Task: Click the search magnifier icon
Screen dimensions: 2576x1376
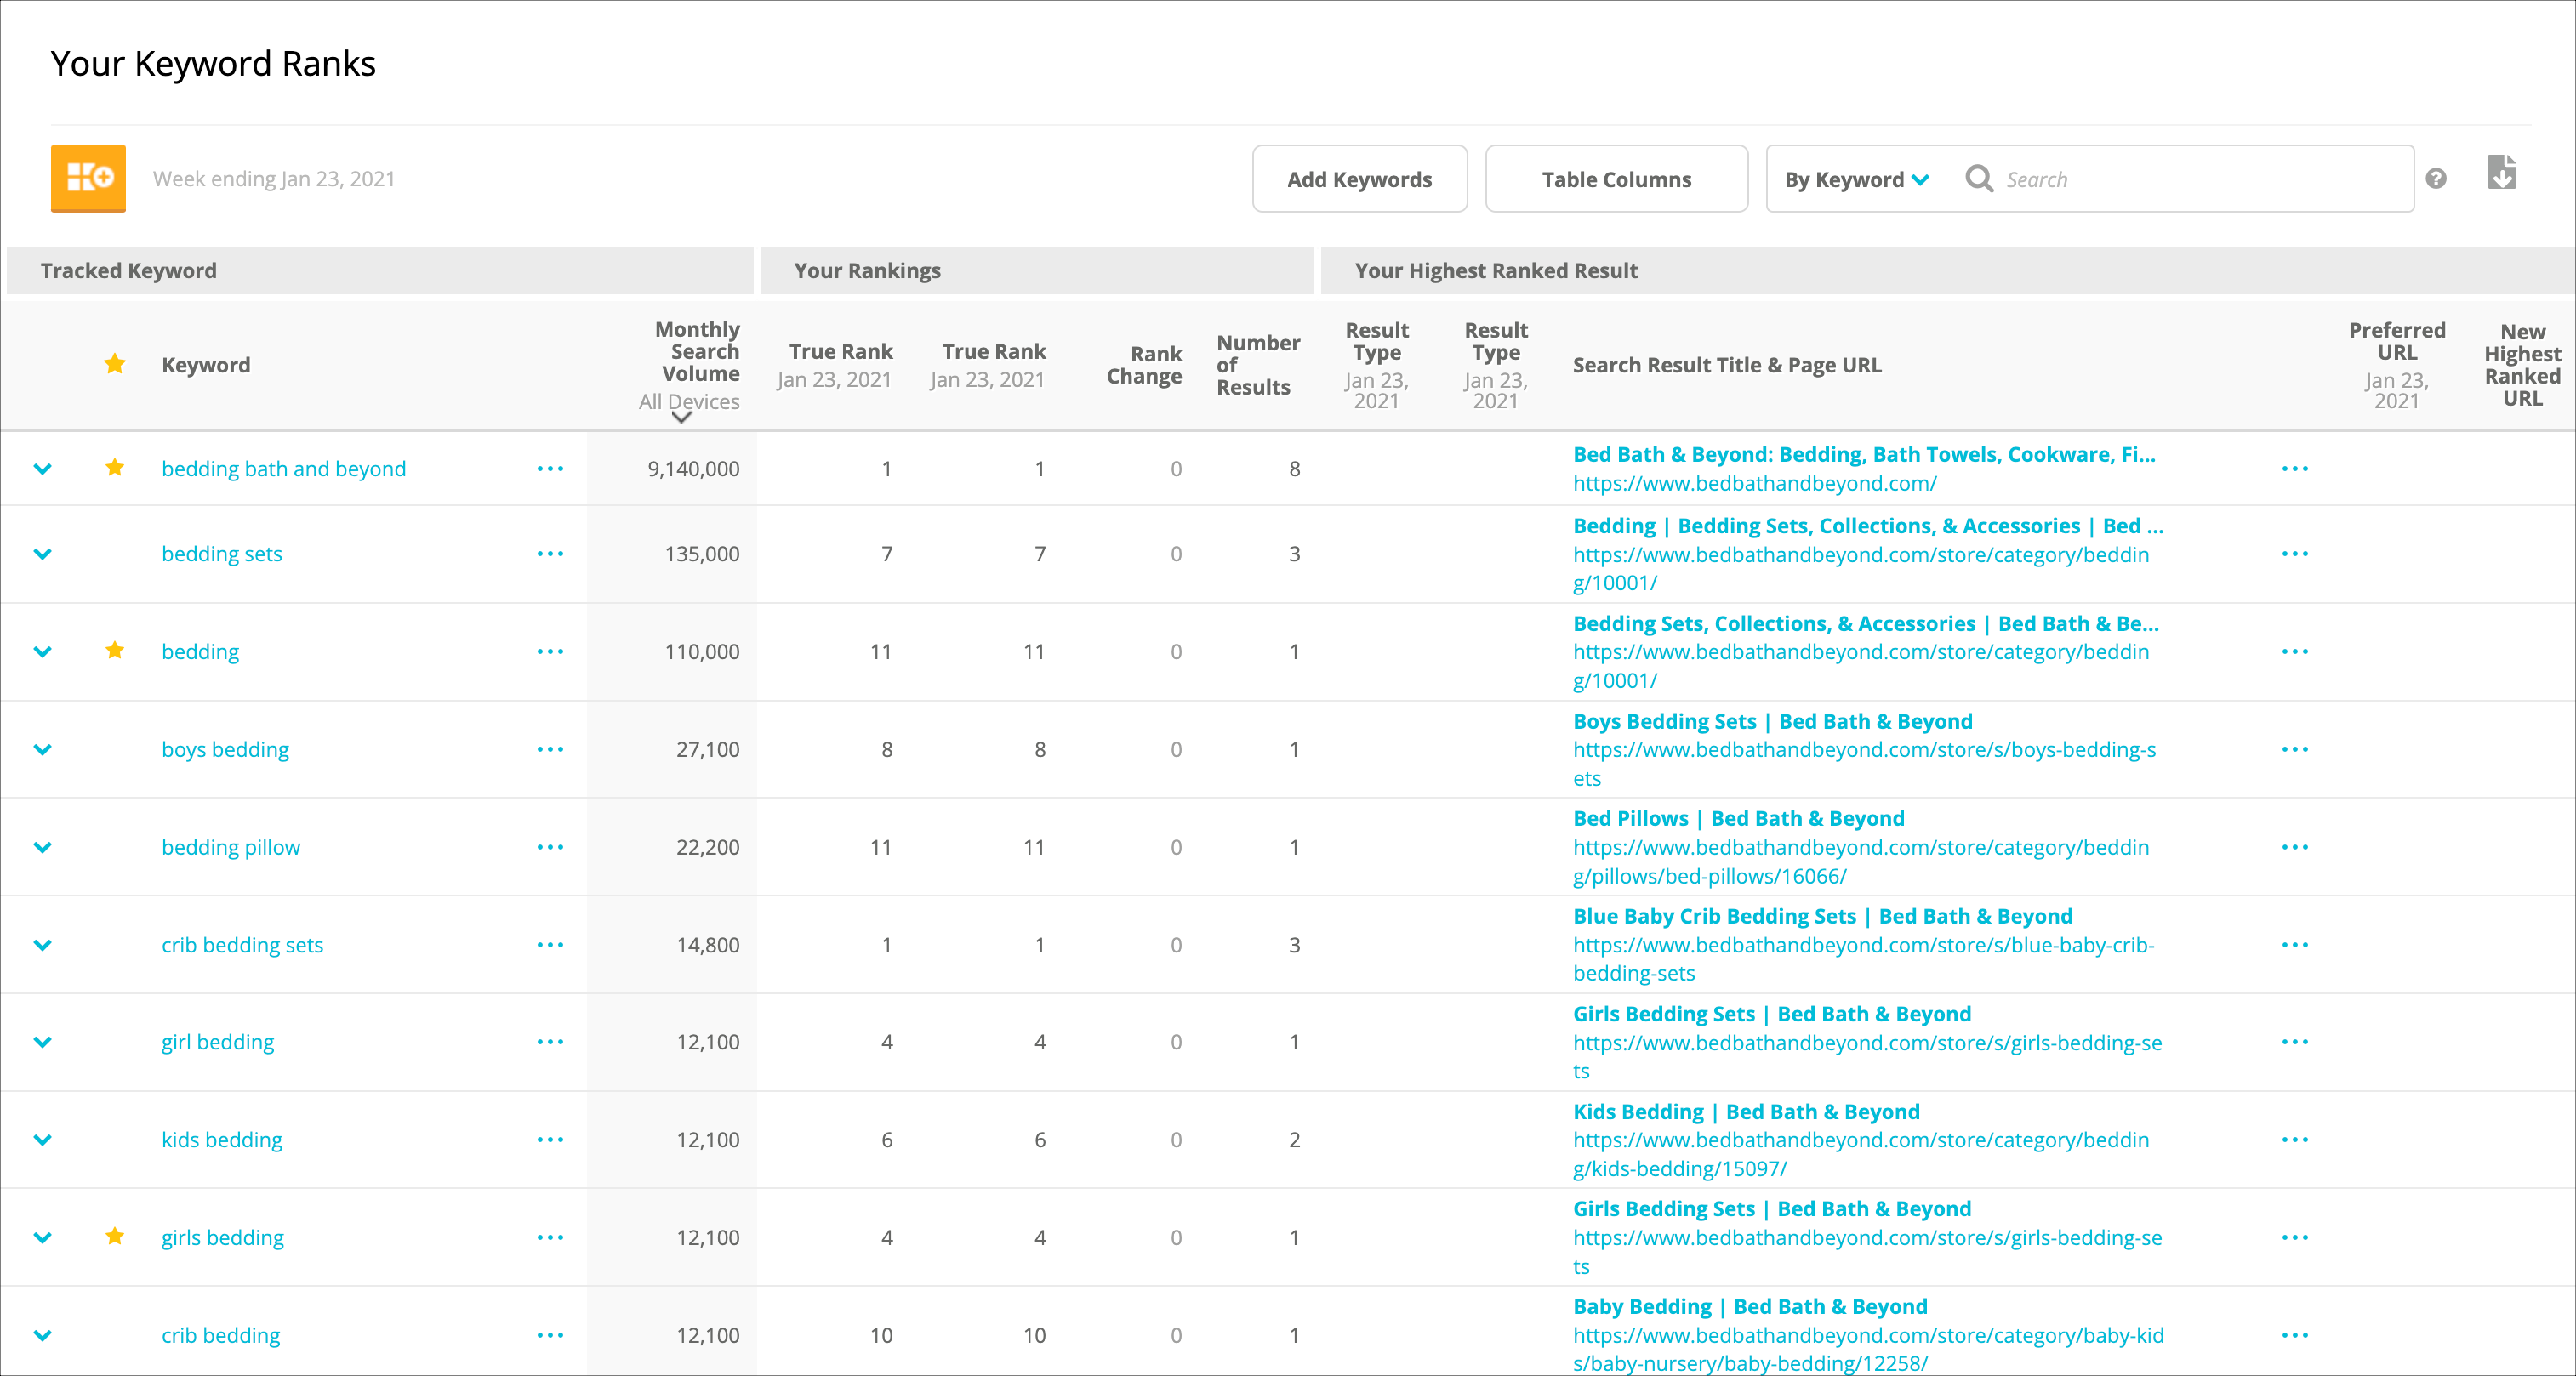Action: (x=1978, y=178)
